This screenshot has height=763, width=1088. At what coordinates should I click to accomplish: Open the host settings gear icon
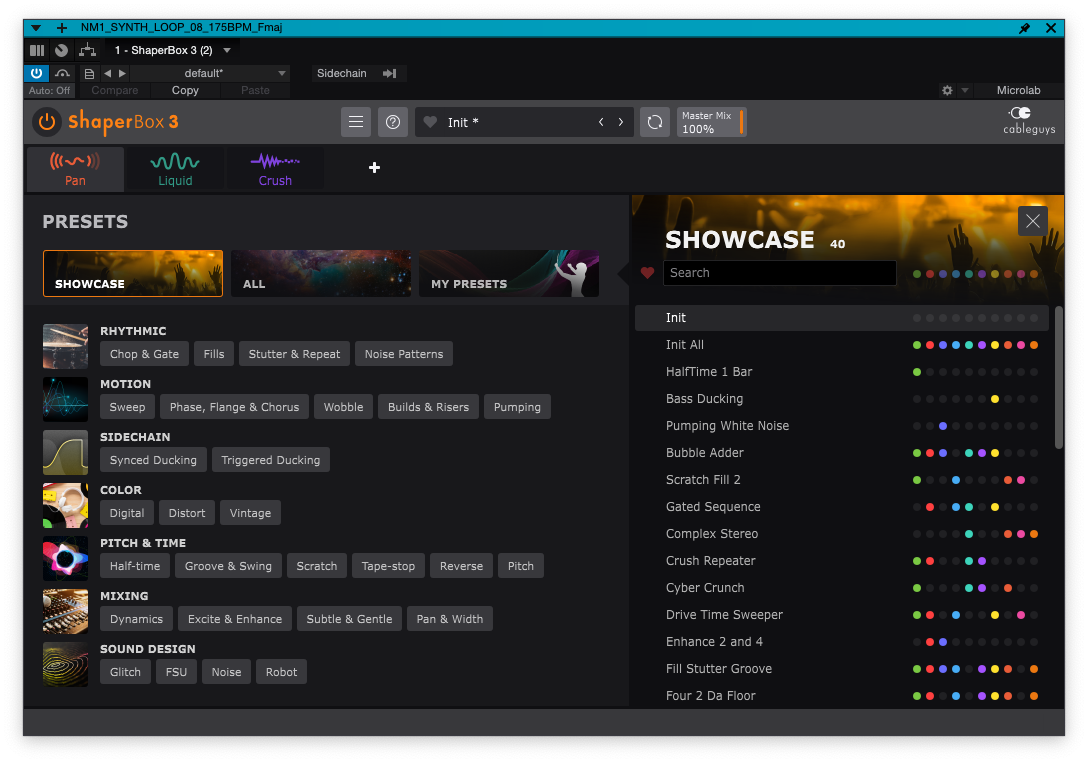tap(947, 90)
